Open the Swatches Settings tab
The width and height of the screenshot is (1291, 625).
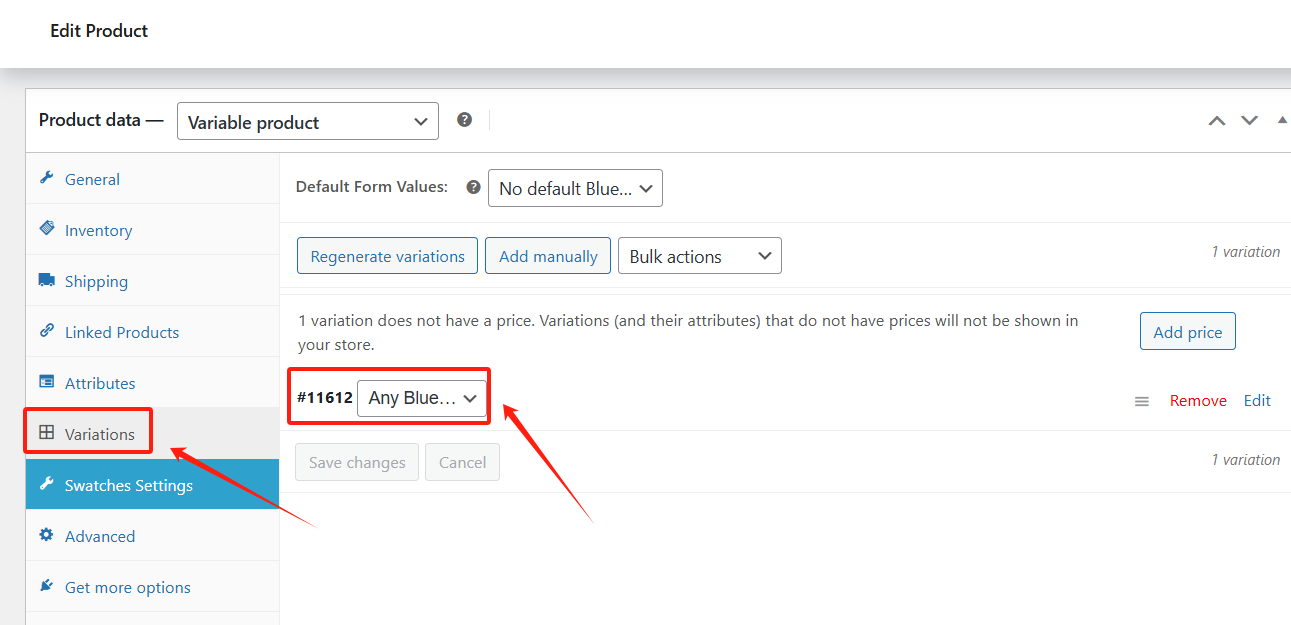coord(128,485)
